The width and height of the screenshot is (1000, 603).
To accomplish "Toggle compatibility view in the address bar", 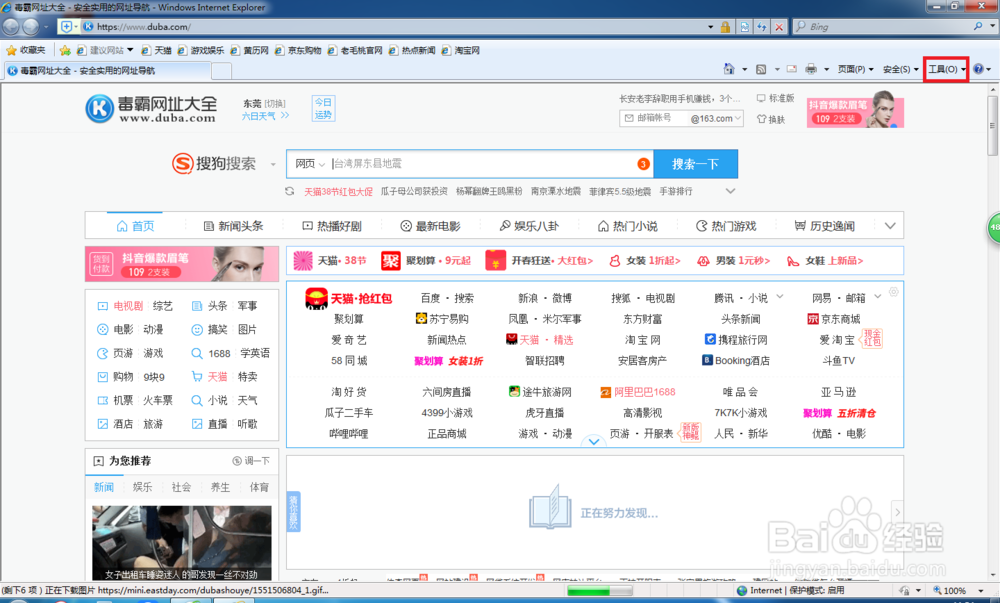I will pyautogui.click(x=744, y=27).
